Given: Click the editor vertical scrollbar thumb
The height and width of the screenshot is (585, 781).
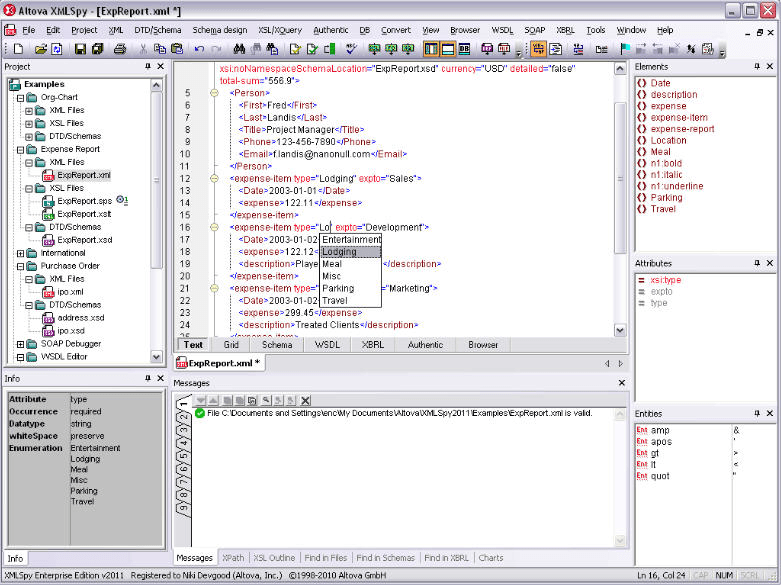Looking at the screenshot, I should pos(620,178).
